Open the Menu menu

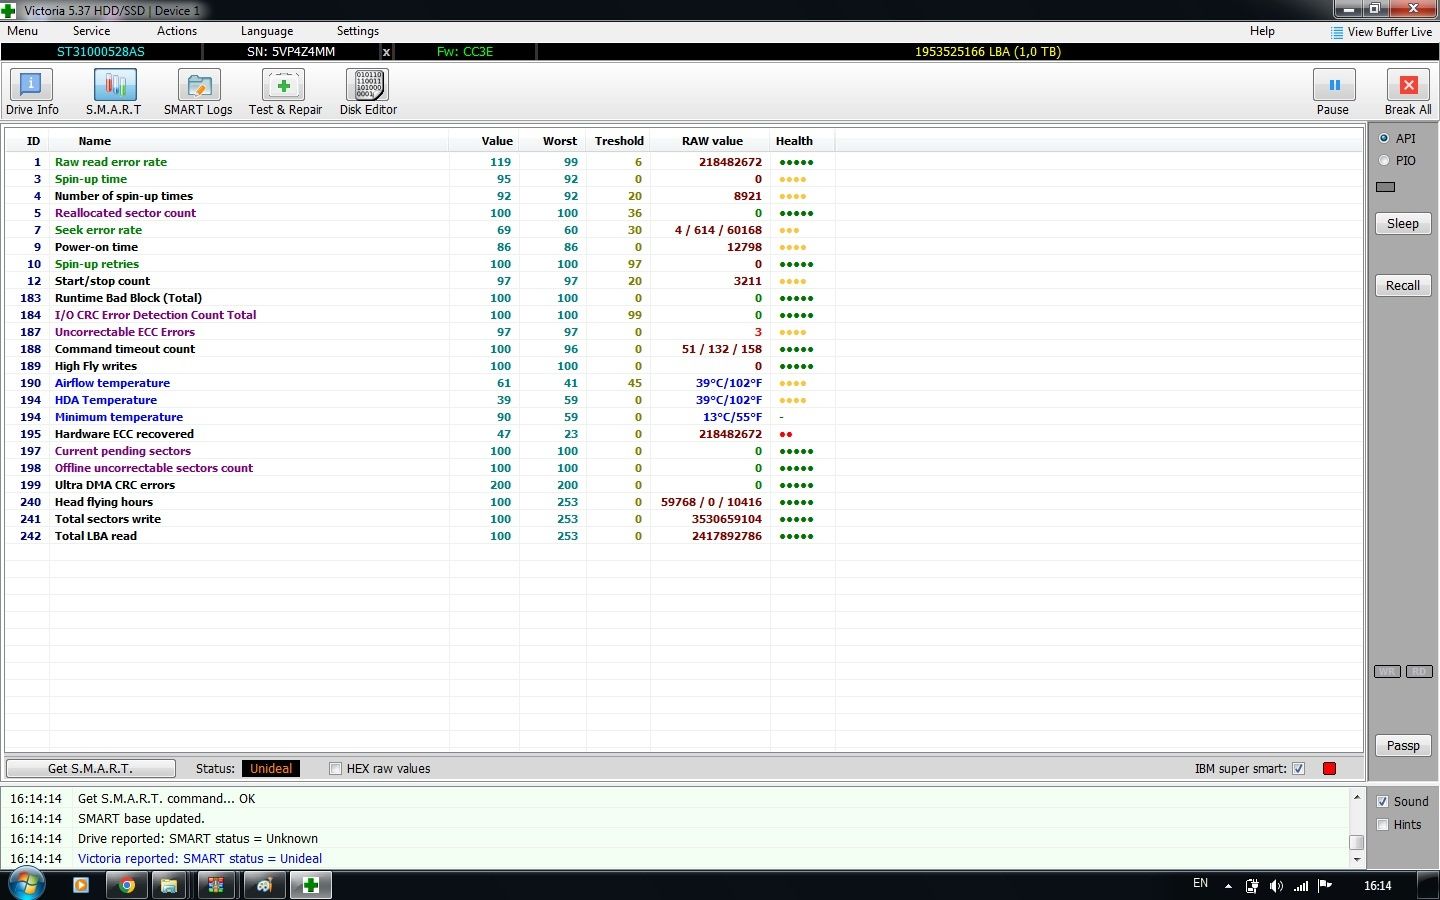tap(22, 31)
